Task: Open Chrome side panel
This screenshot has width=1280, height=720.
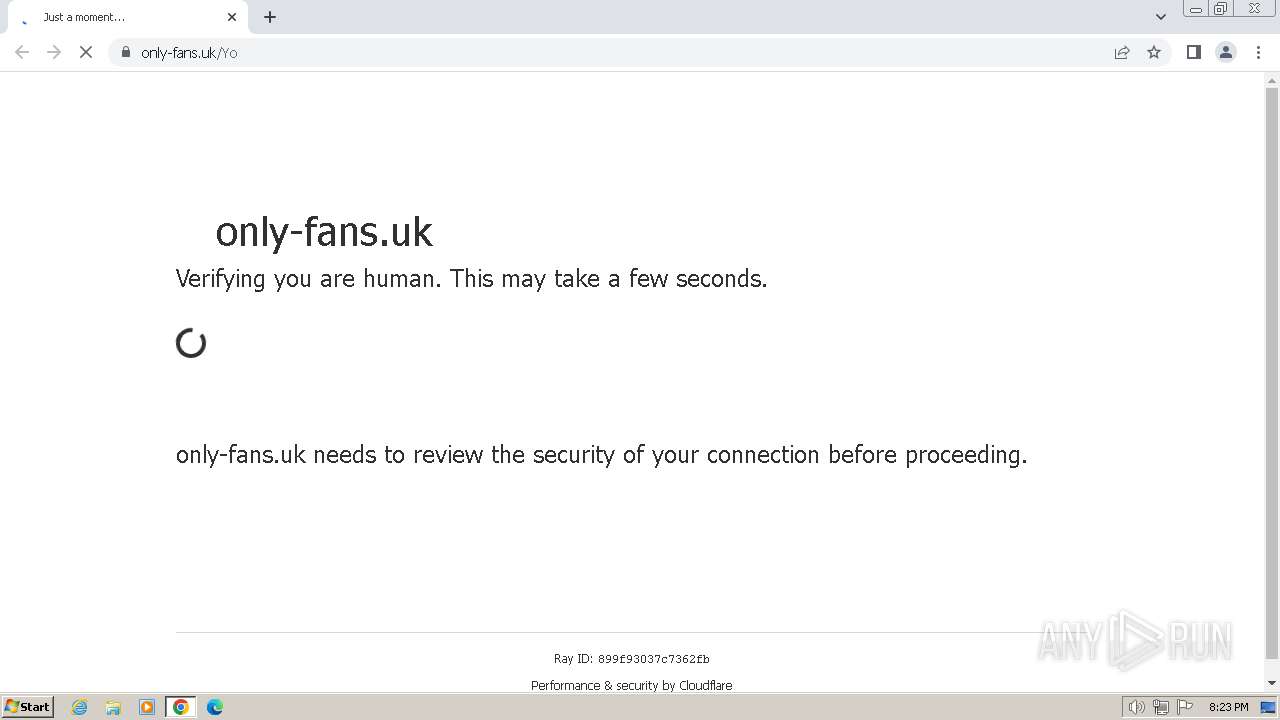Action: click(1193, 53)
